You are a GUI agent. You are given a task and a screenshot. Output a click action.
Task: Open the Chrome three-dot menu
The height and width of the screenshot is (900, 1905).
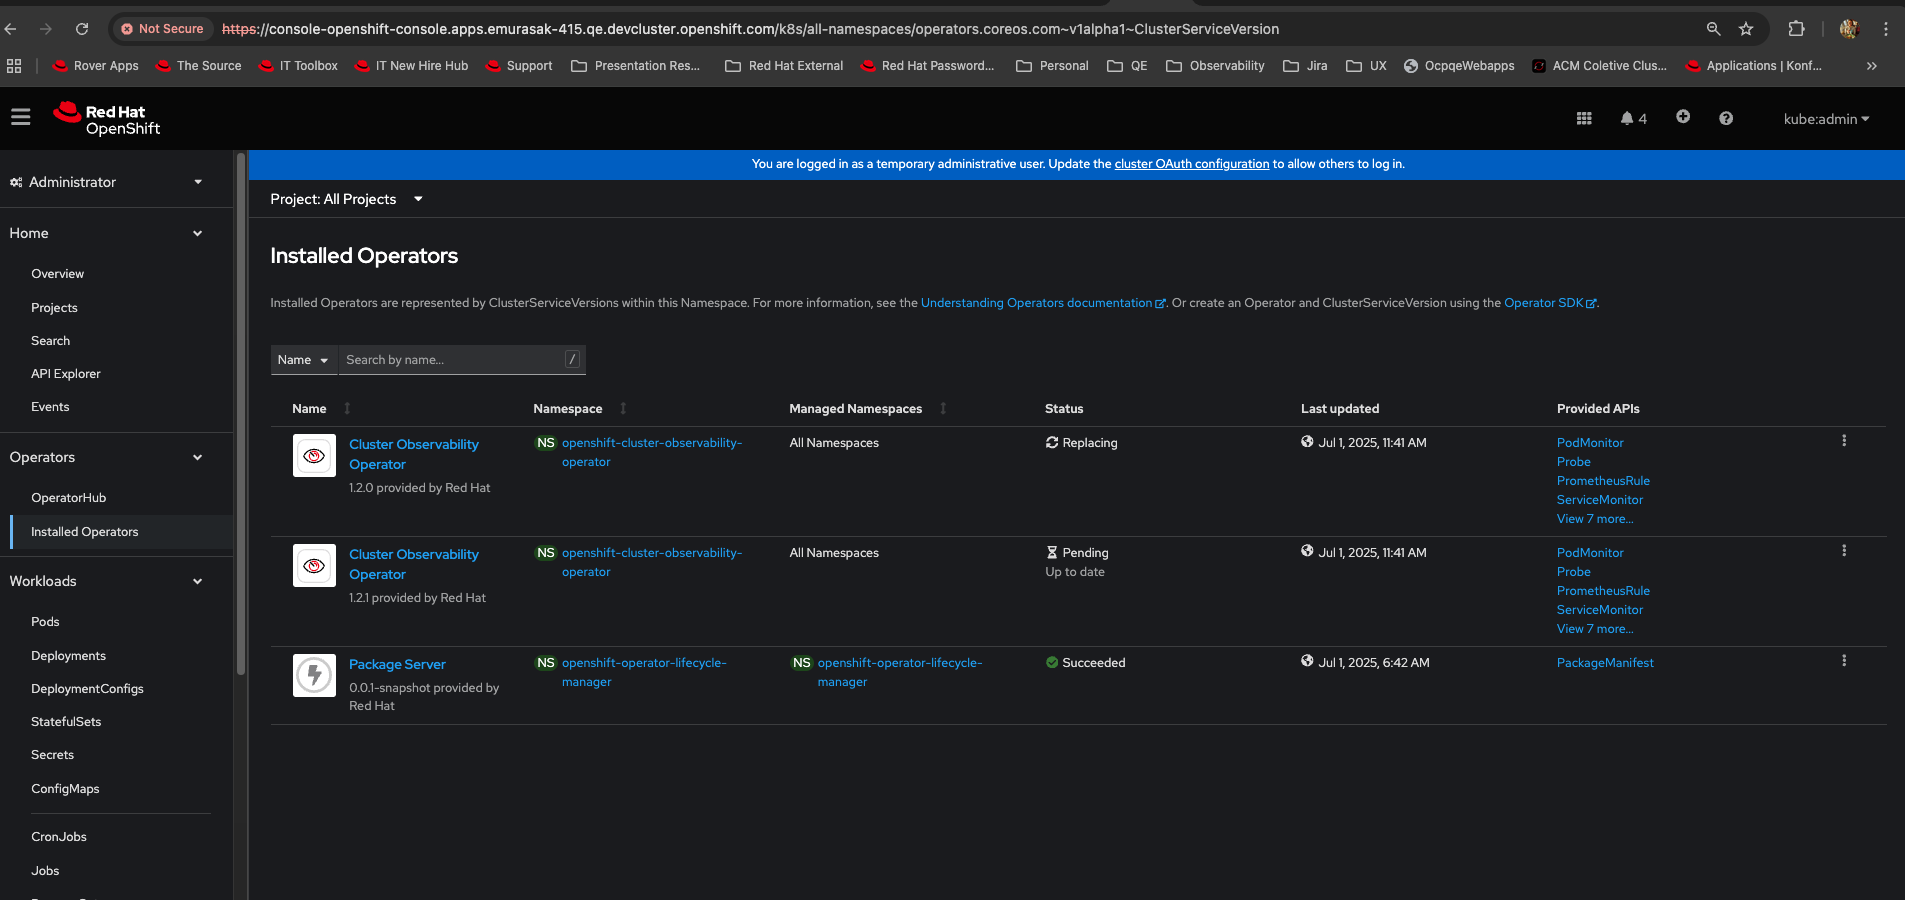point(1886,29)
